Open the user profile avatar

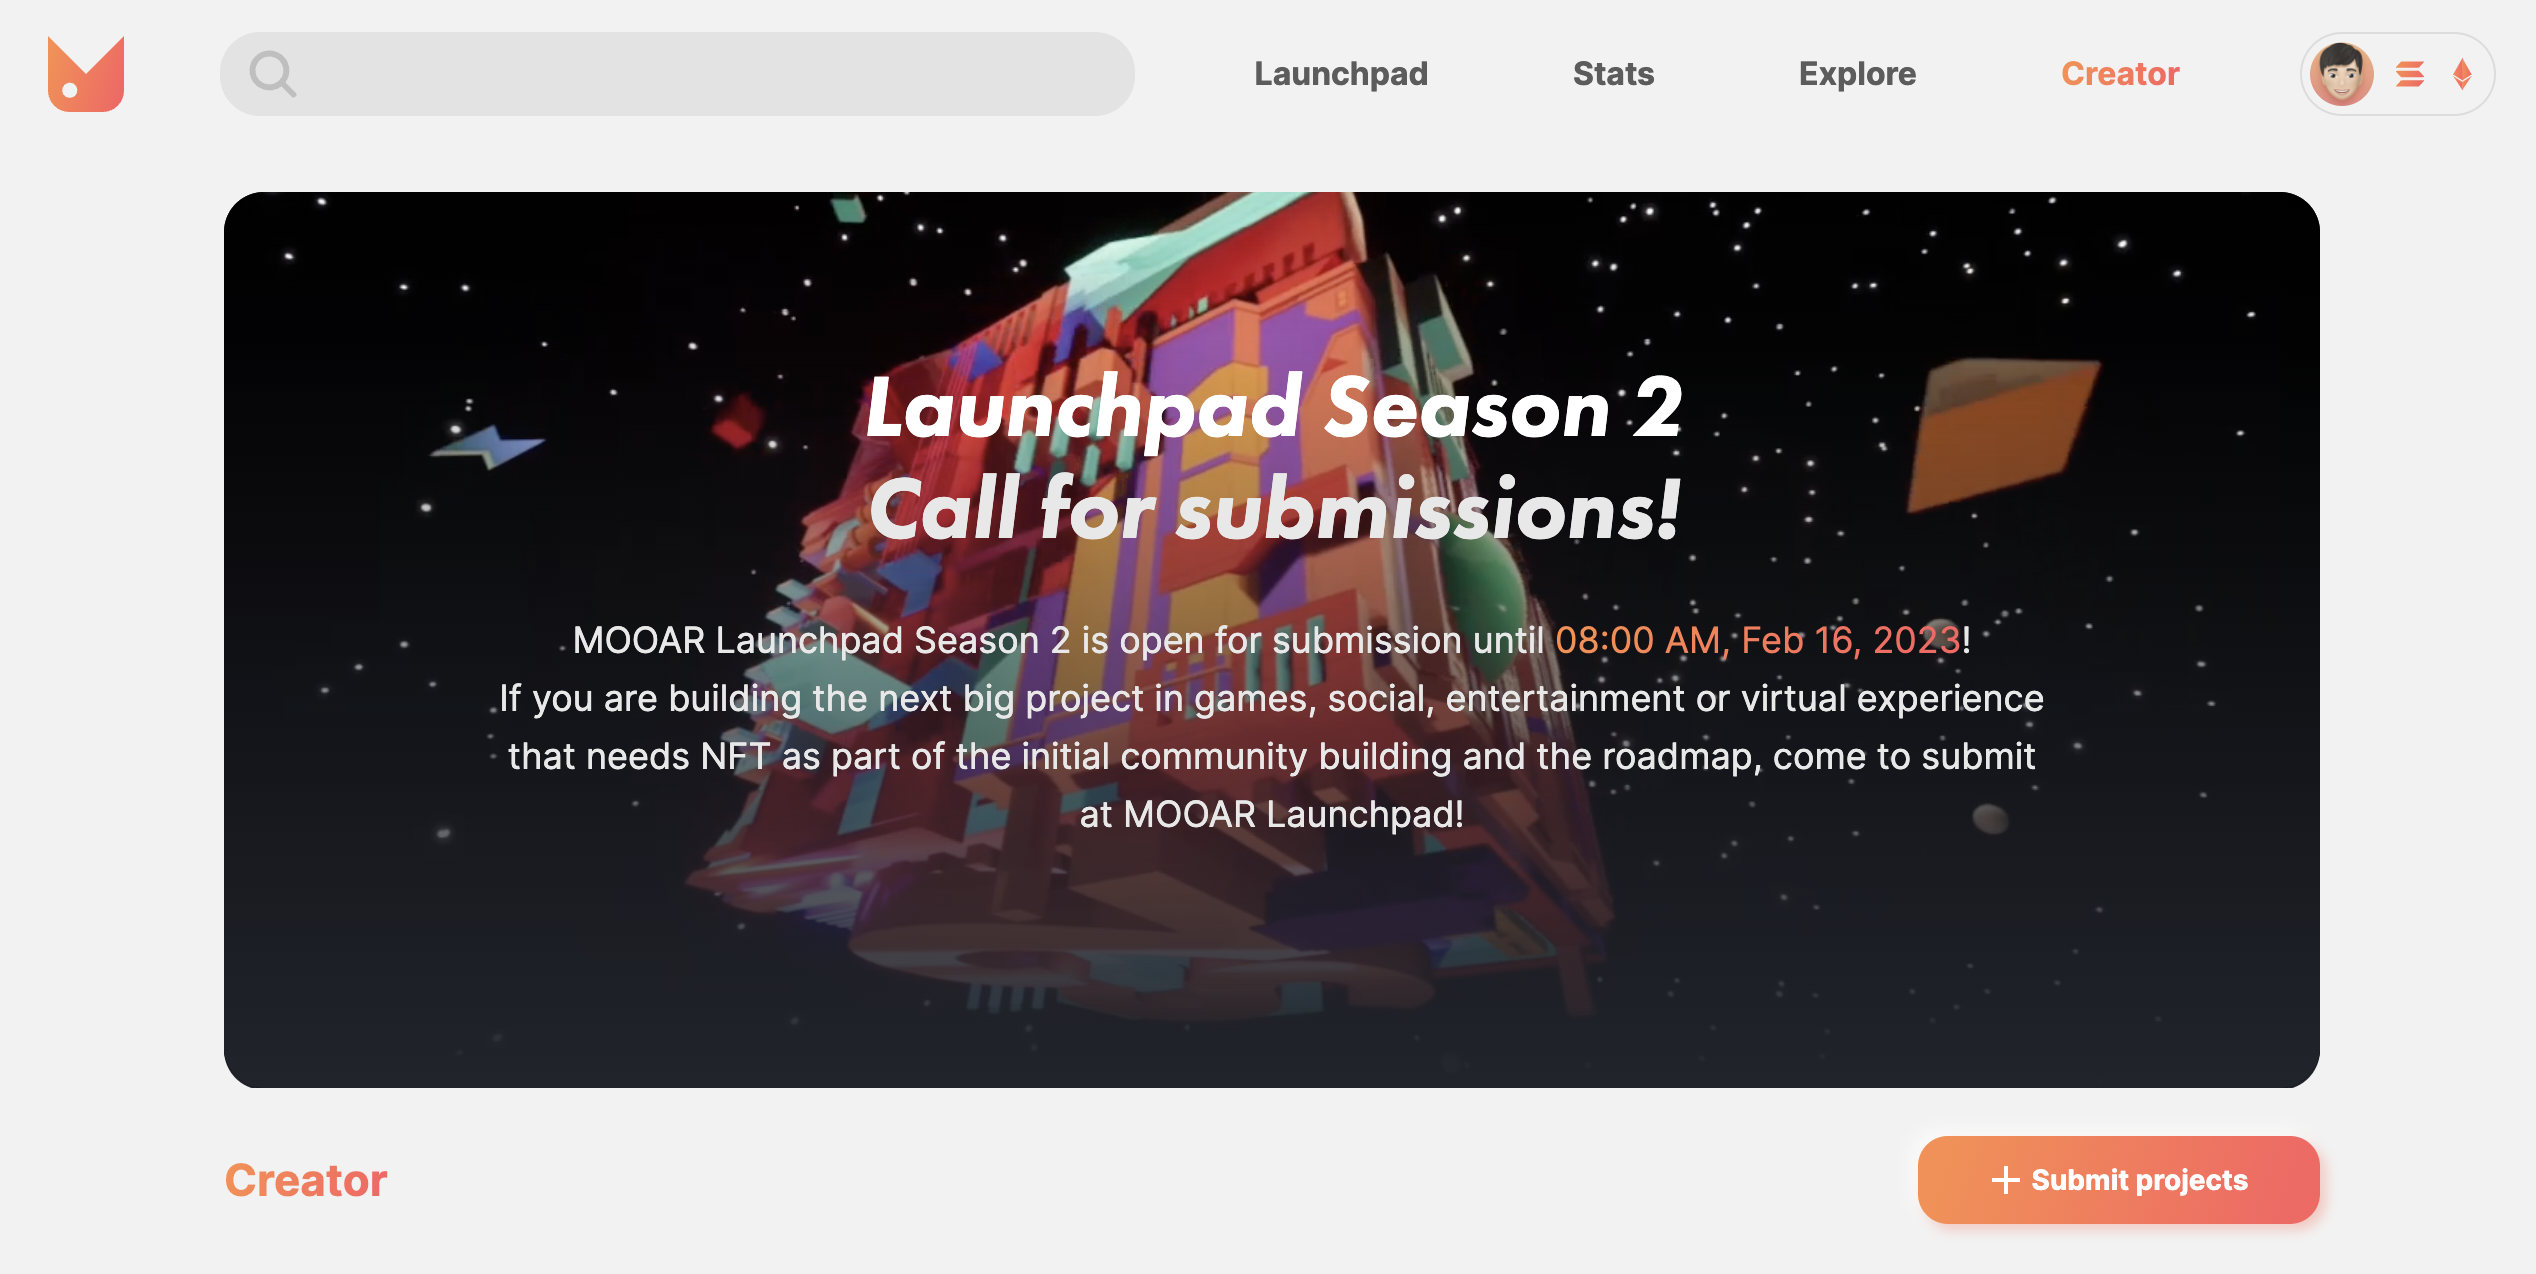coord(2342,74)
